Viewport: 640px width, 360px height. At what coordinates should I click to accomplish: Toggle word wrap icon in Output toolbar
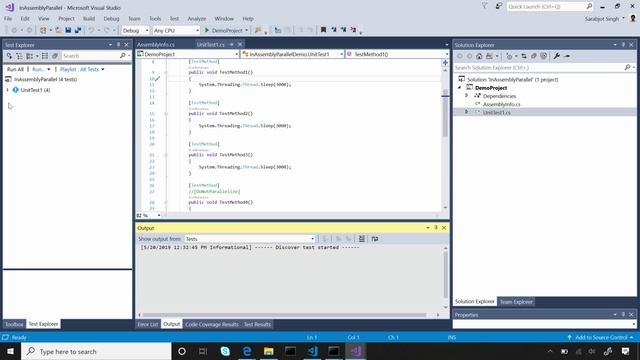[375, 239]
